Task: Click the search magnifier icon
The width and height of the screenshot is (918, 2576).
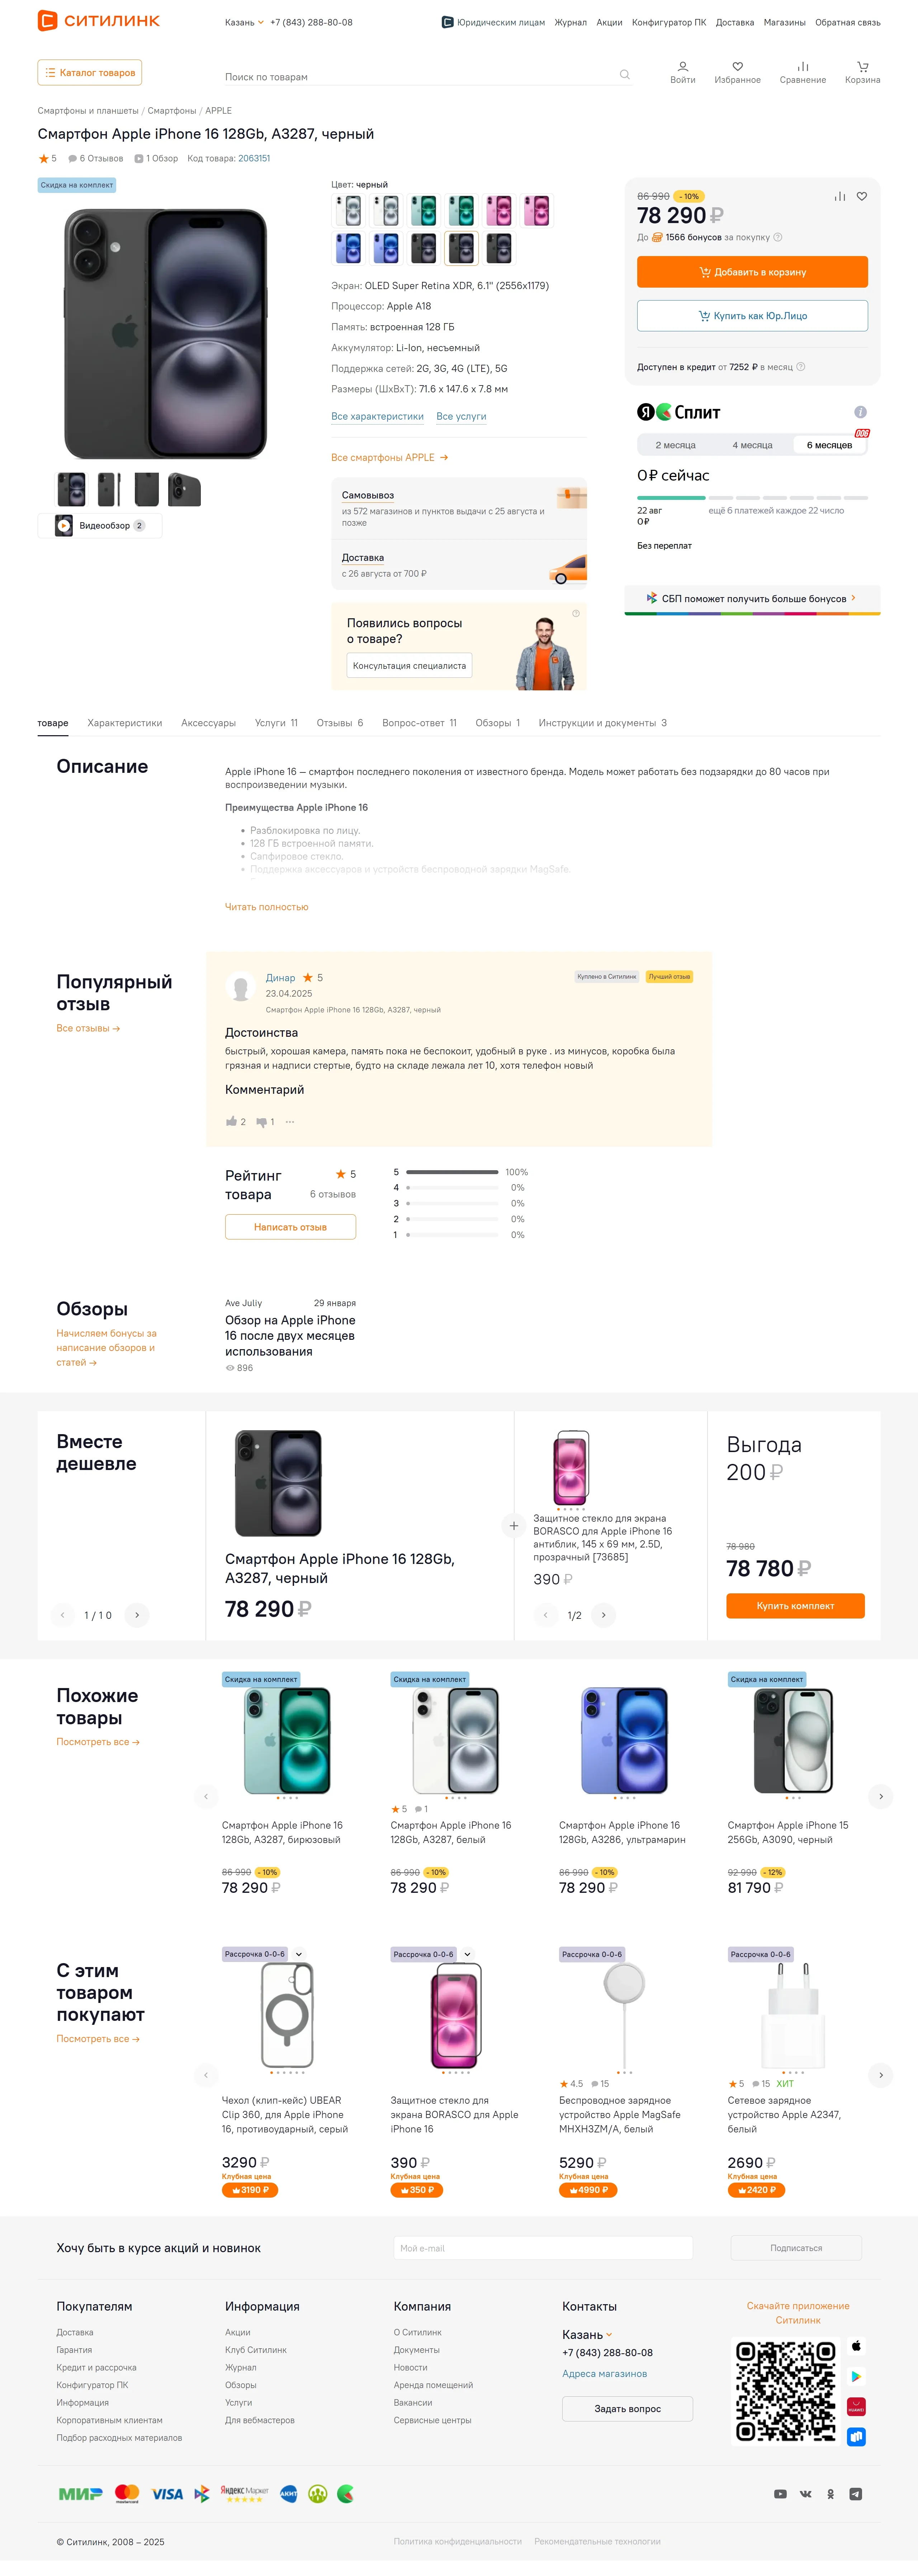Action: pos(624,75)
